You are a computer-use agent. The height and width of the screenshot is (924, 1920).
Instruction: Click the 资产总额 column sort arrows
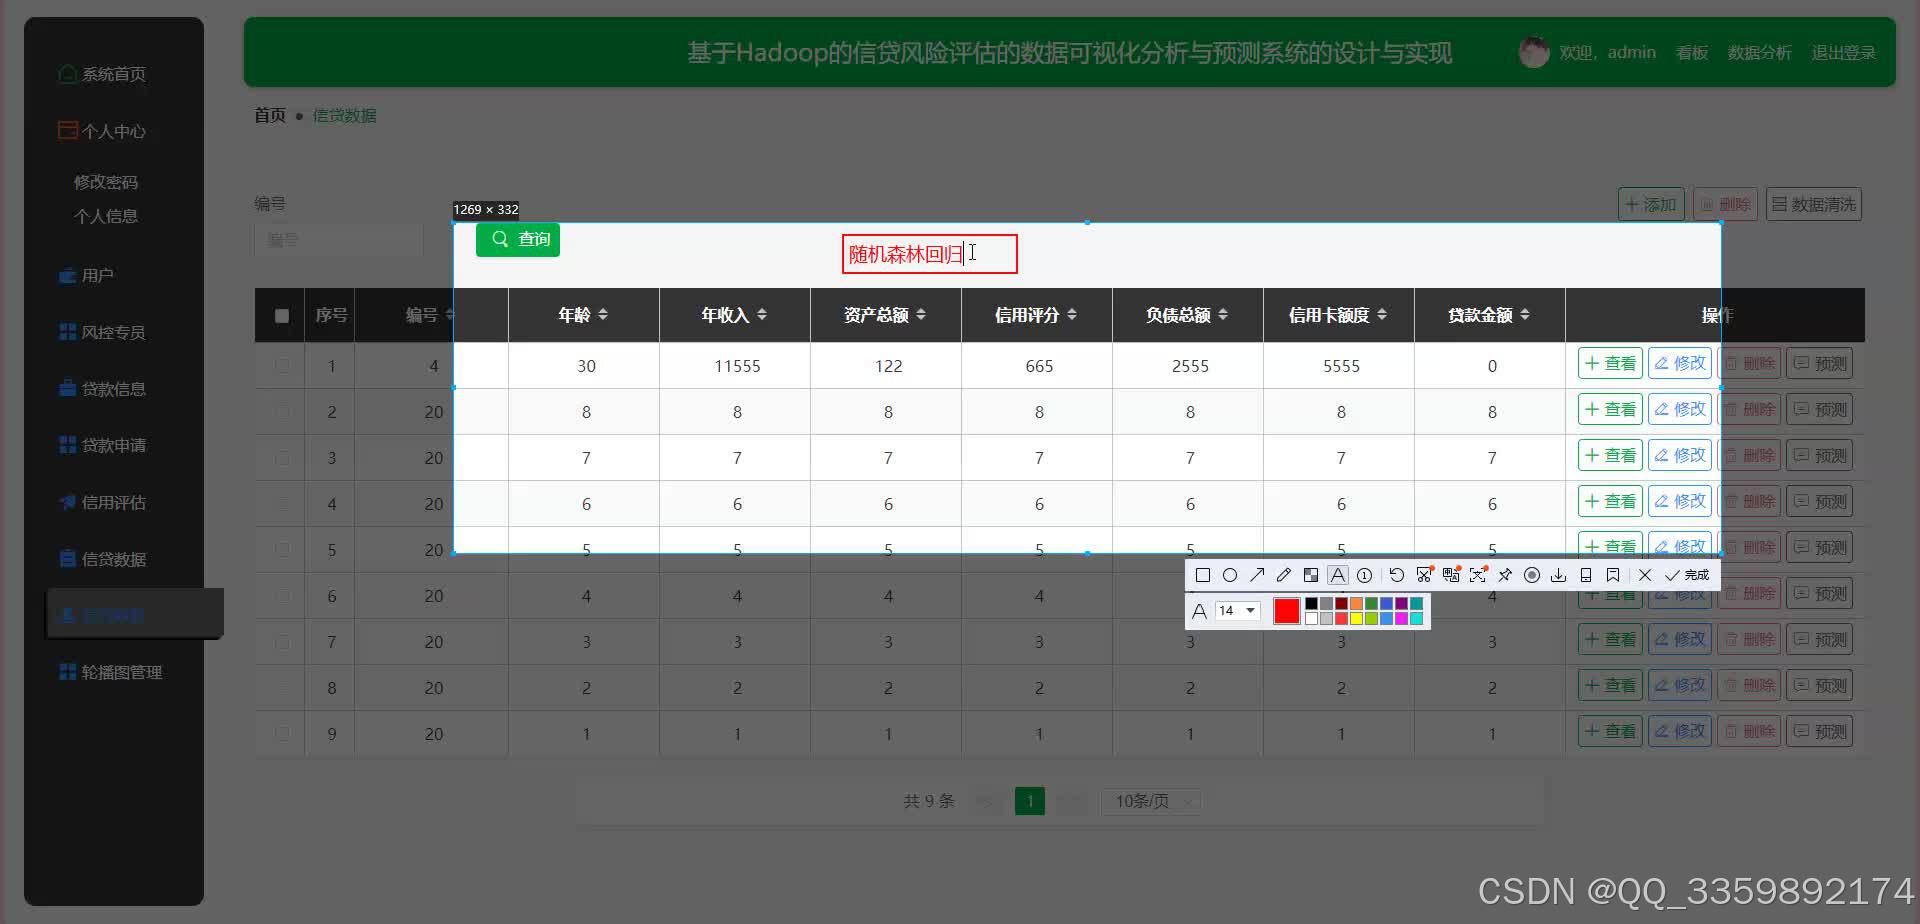click(921, 315)
